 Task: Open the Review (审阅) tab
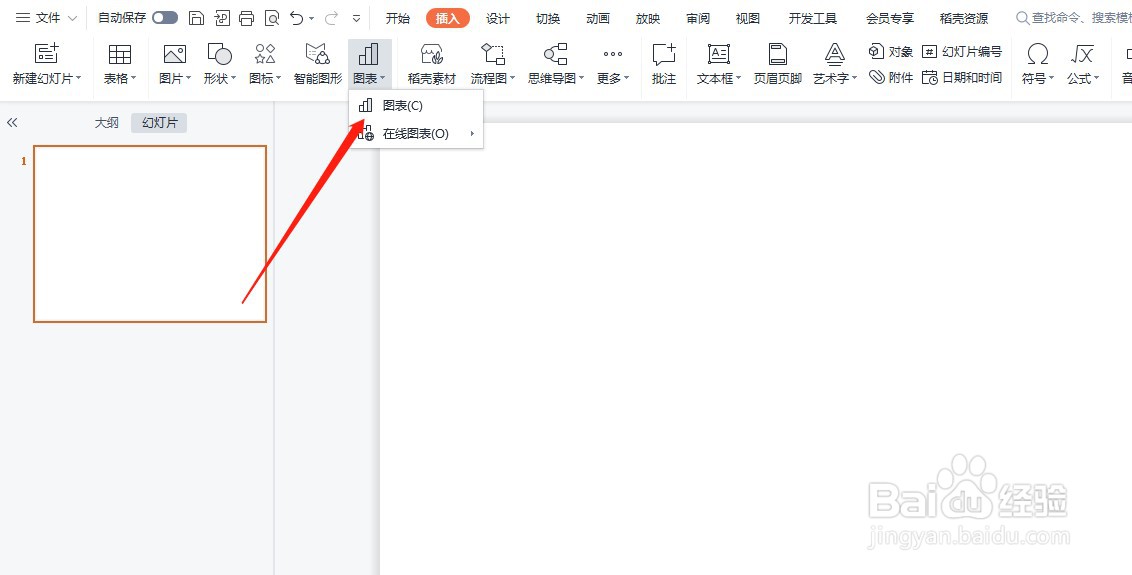(x=697, y=18)
